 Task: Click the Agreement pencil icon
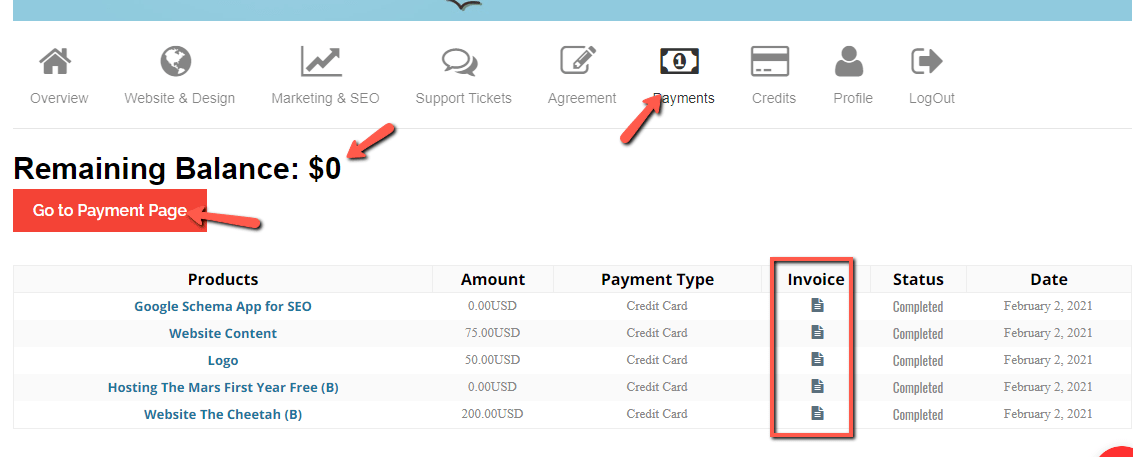point(579,62)
